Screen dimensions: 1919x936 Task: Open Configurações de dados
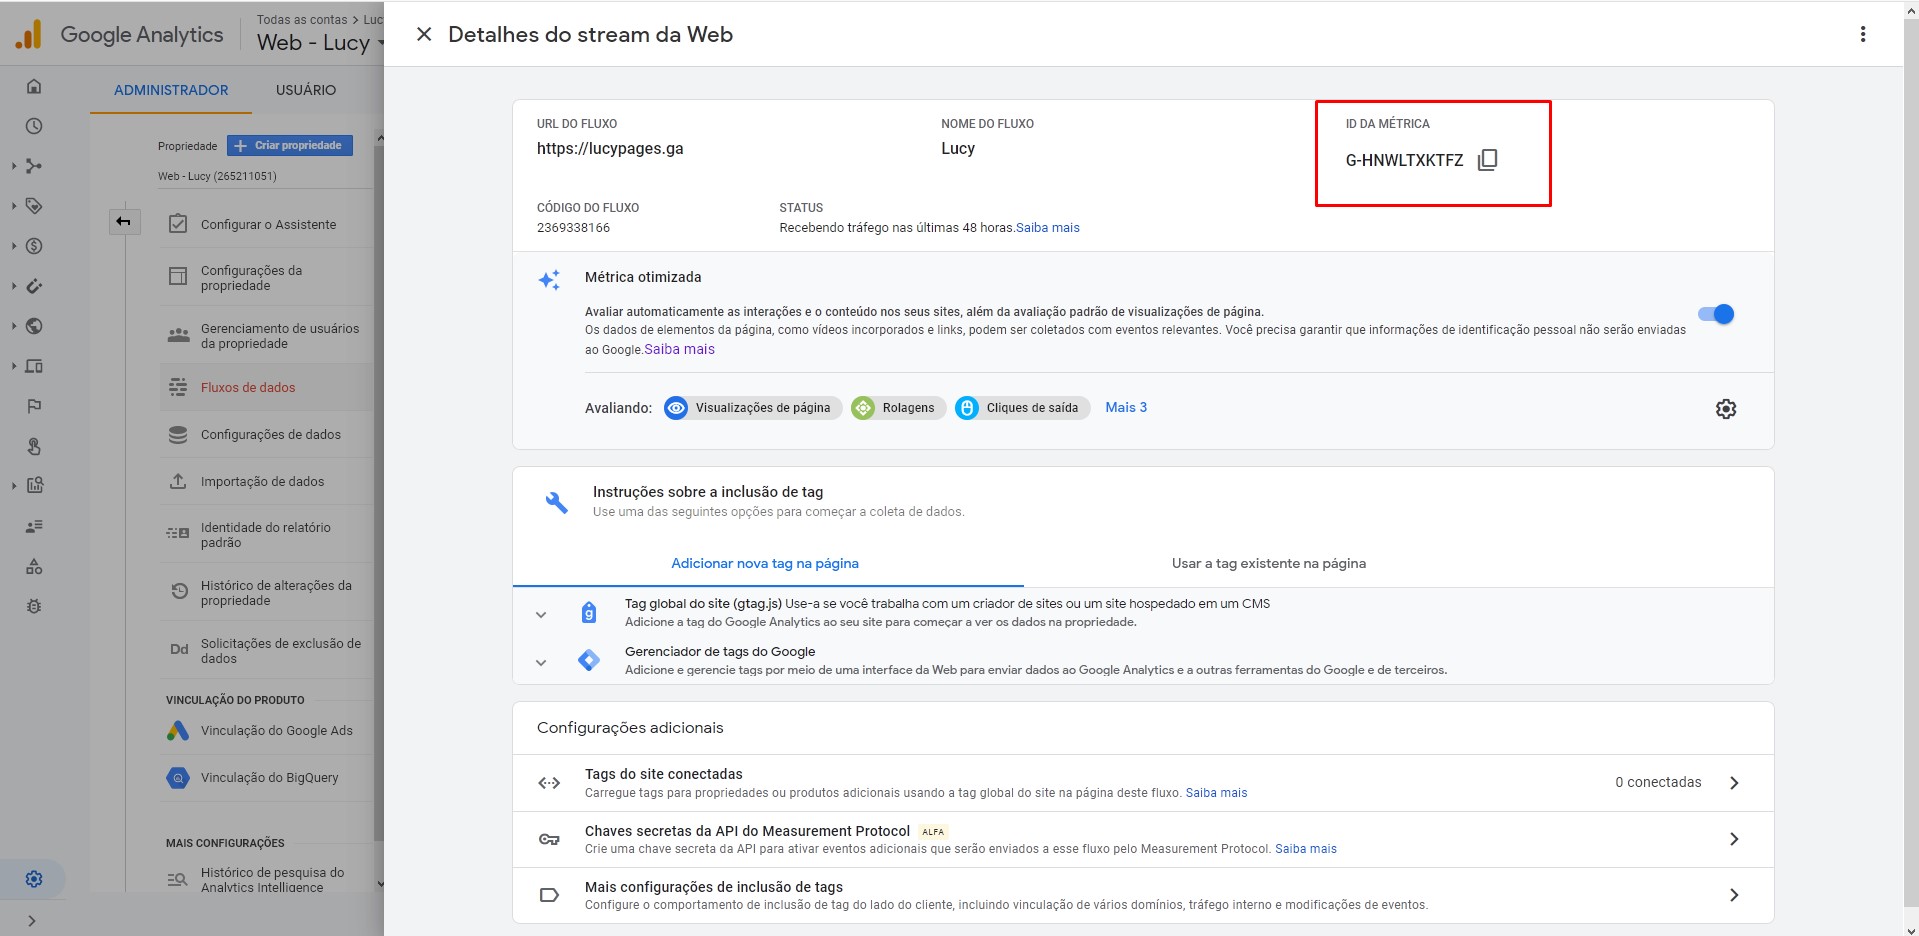(266, 434)
